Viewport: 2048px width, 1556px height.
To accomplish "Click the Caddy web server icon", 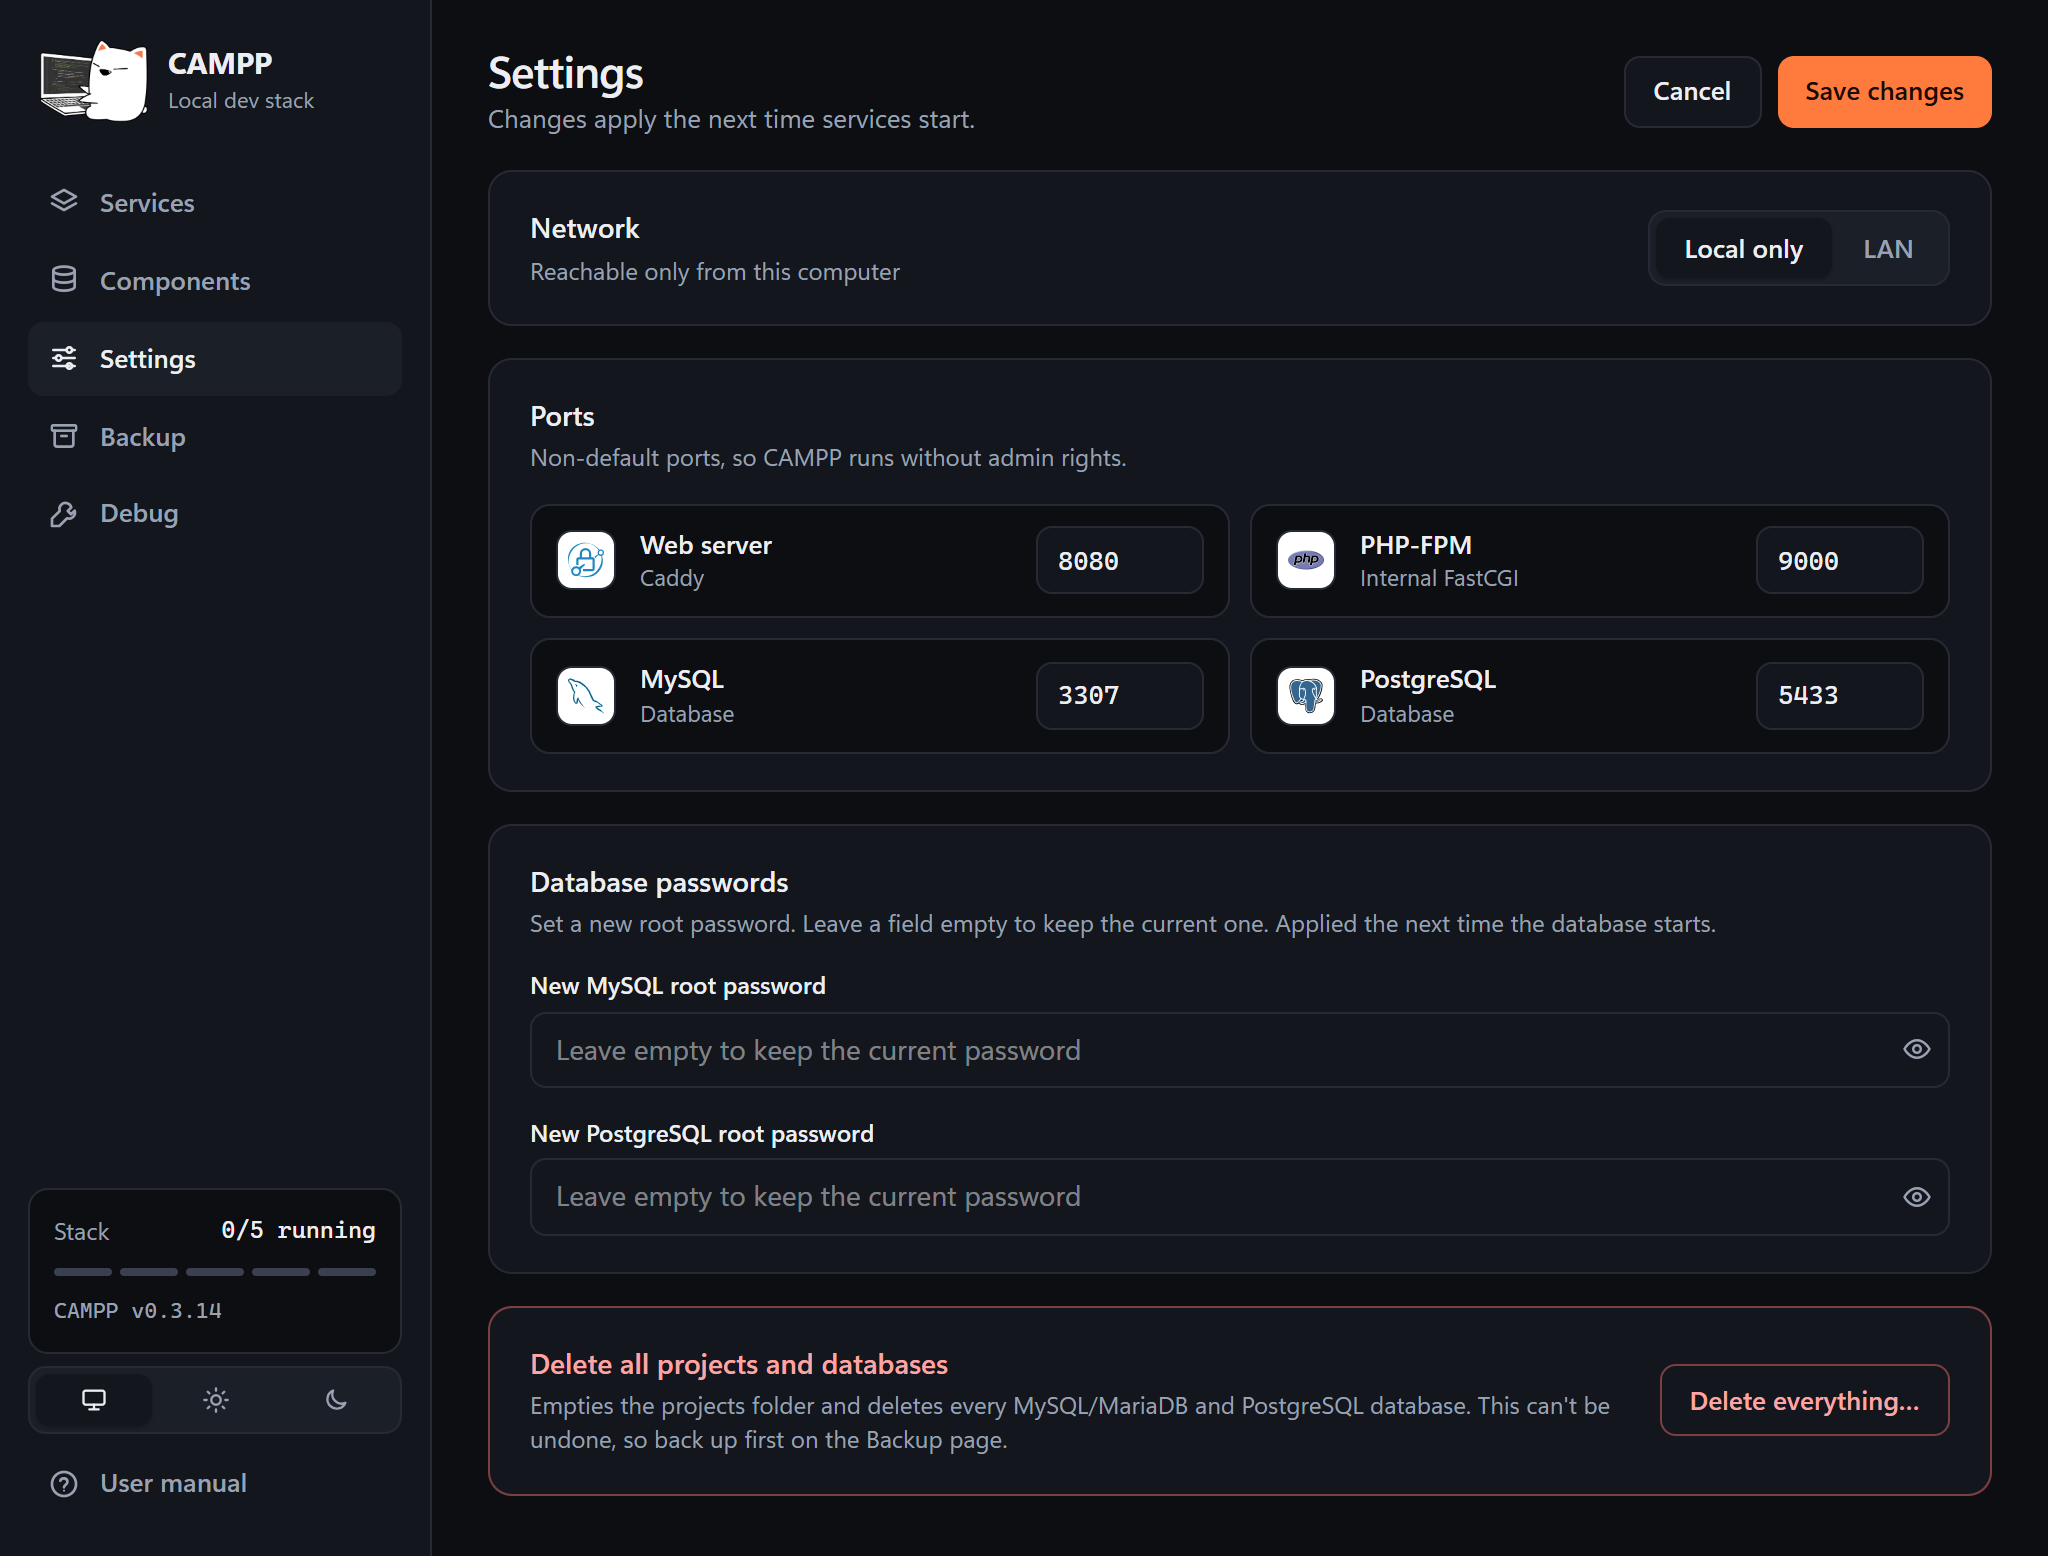I will tap(586, 560).
